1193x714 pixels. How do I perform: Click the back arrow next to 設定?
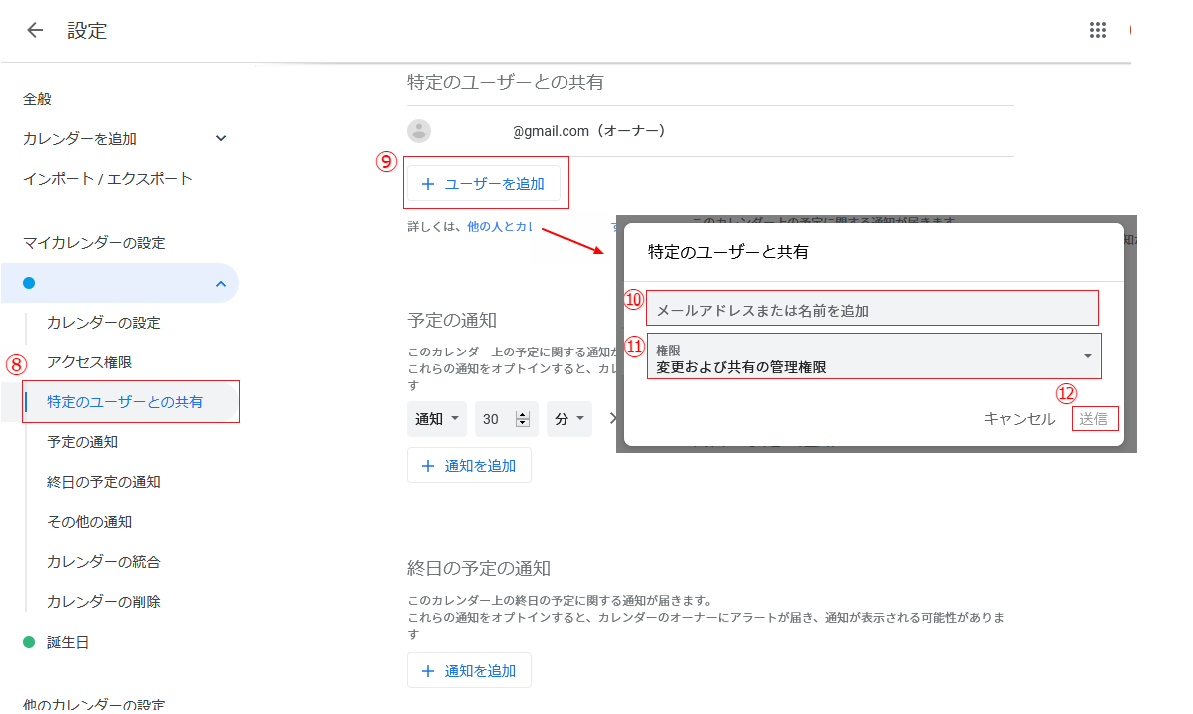point(35,30)
